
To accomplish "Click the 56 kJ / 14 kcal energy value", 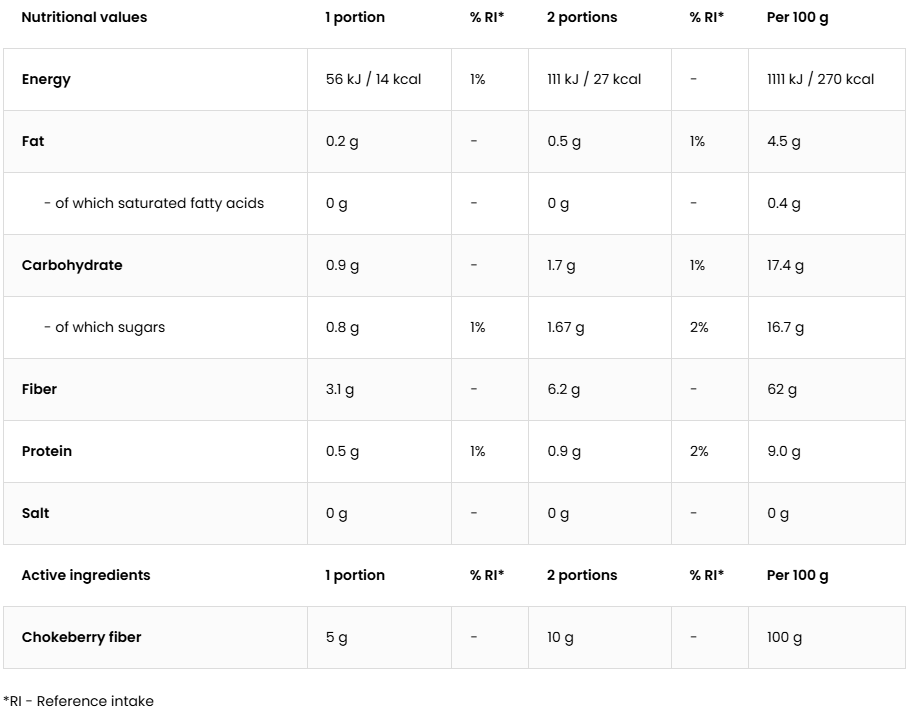I will pyautogui.click(x=373, y=79).
